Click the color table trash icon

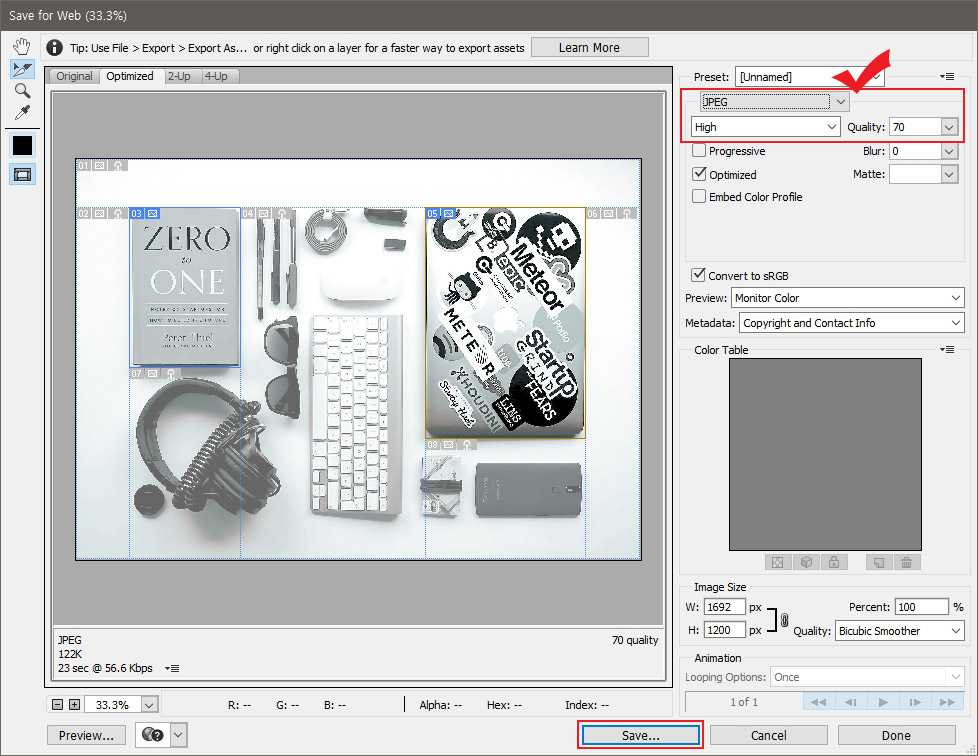click(906, 563)
